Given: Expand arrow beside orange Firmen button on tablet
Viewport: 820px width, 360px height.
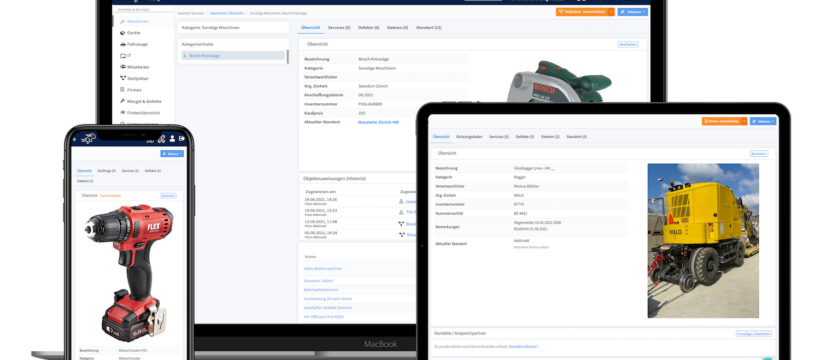Looking at the screenshot, I should (x=744, y=121).
